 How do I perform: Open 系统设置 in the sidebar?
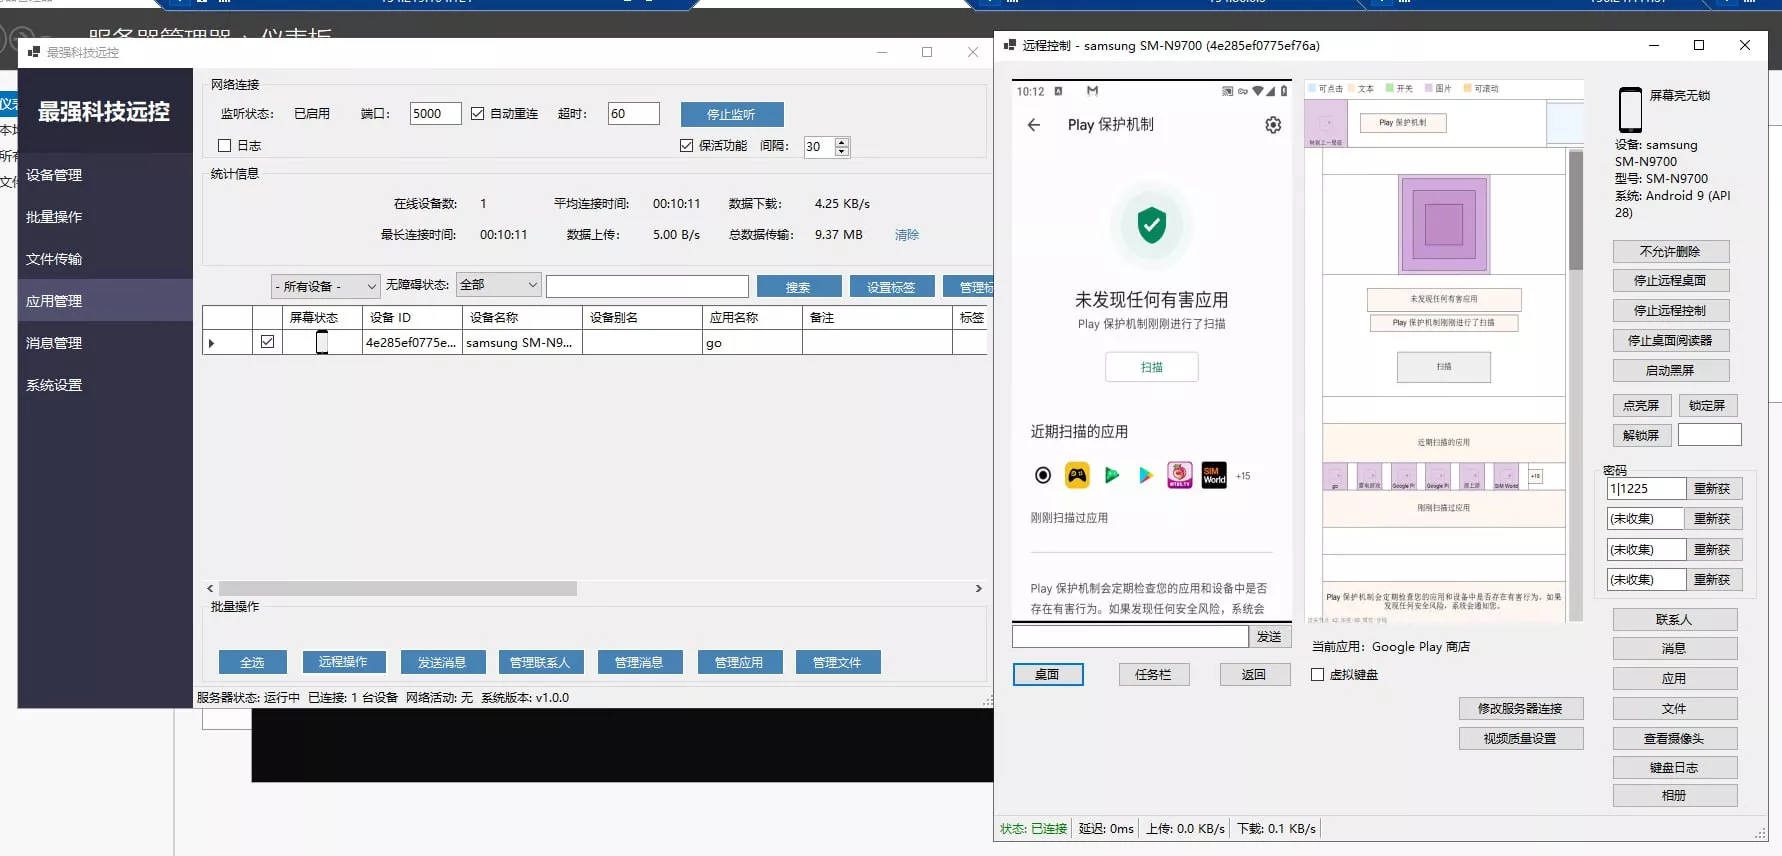click(105, 385)
